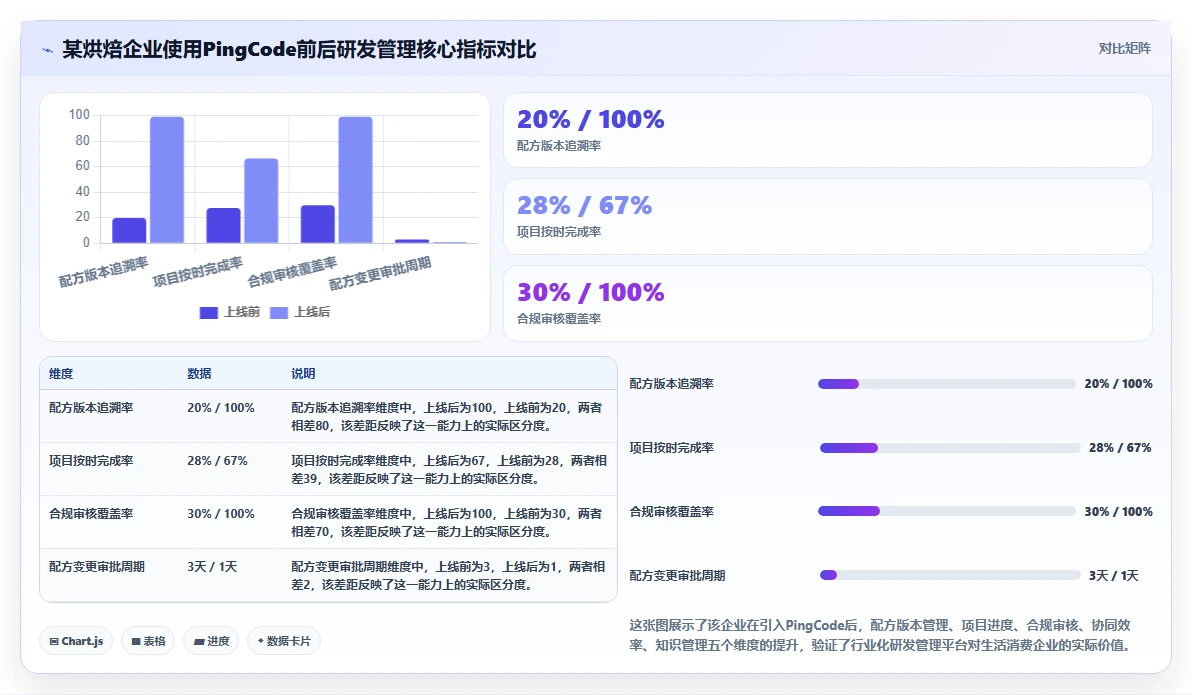Click the 数据卡片 tag chip
The height and width of the screenshot is (695, 1192).
pos(284,641)
